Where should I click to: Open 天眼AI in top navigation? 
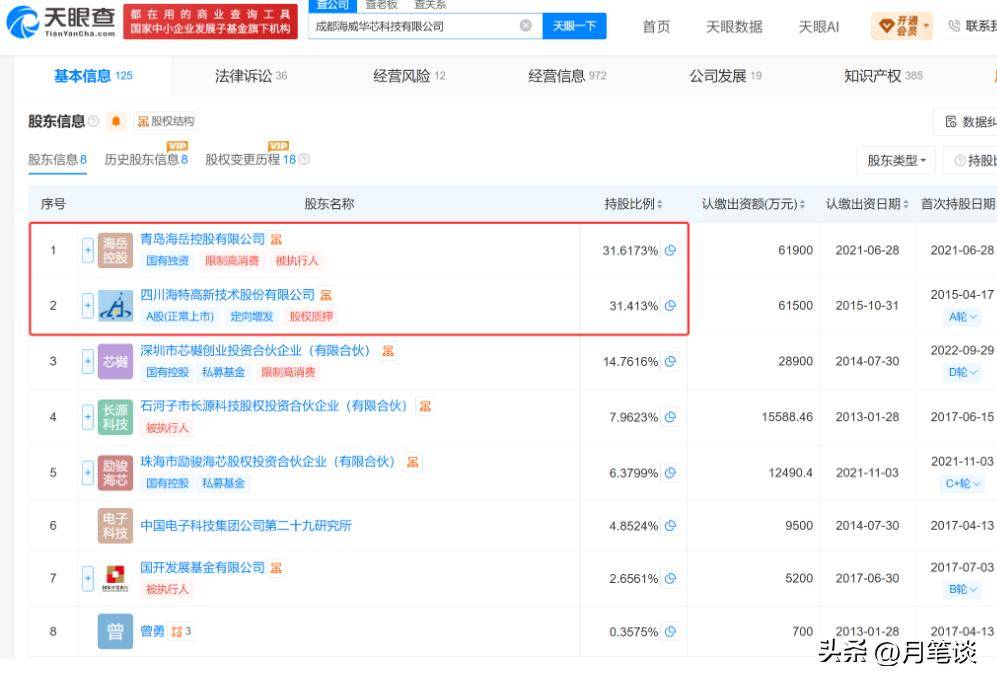[819, 27]
